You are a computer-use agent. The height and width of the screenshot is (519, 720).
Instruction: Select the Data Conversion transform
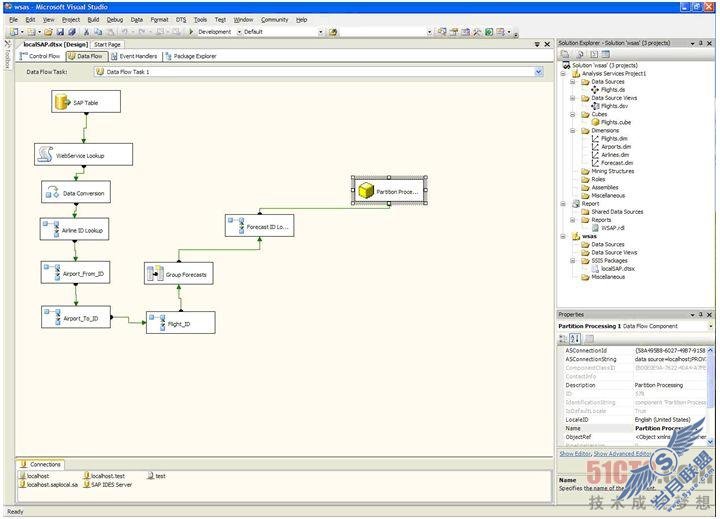click(76, 192)
